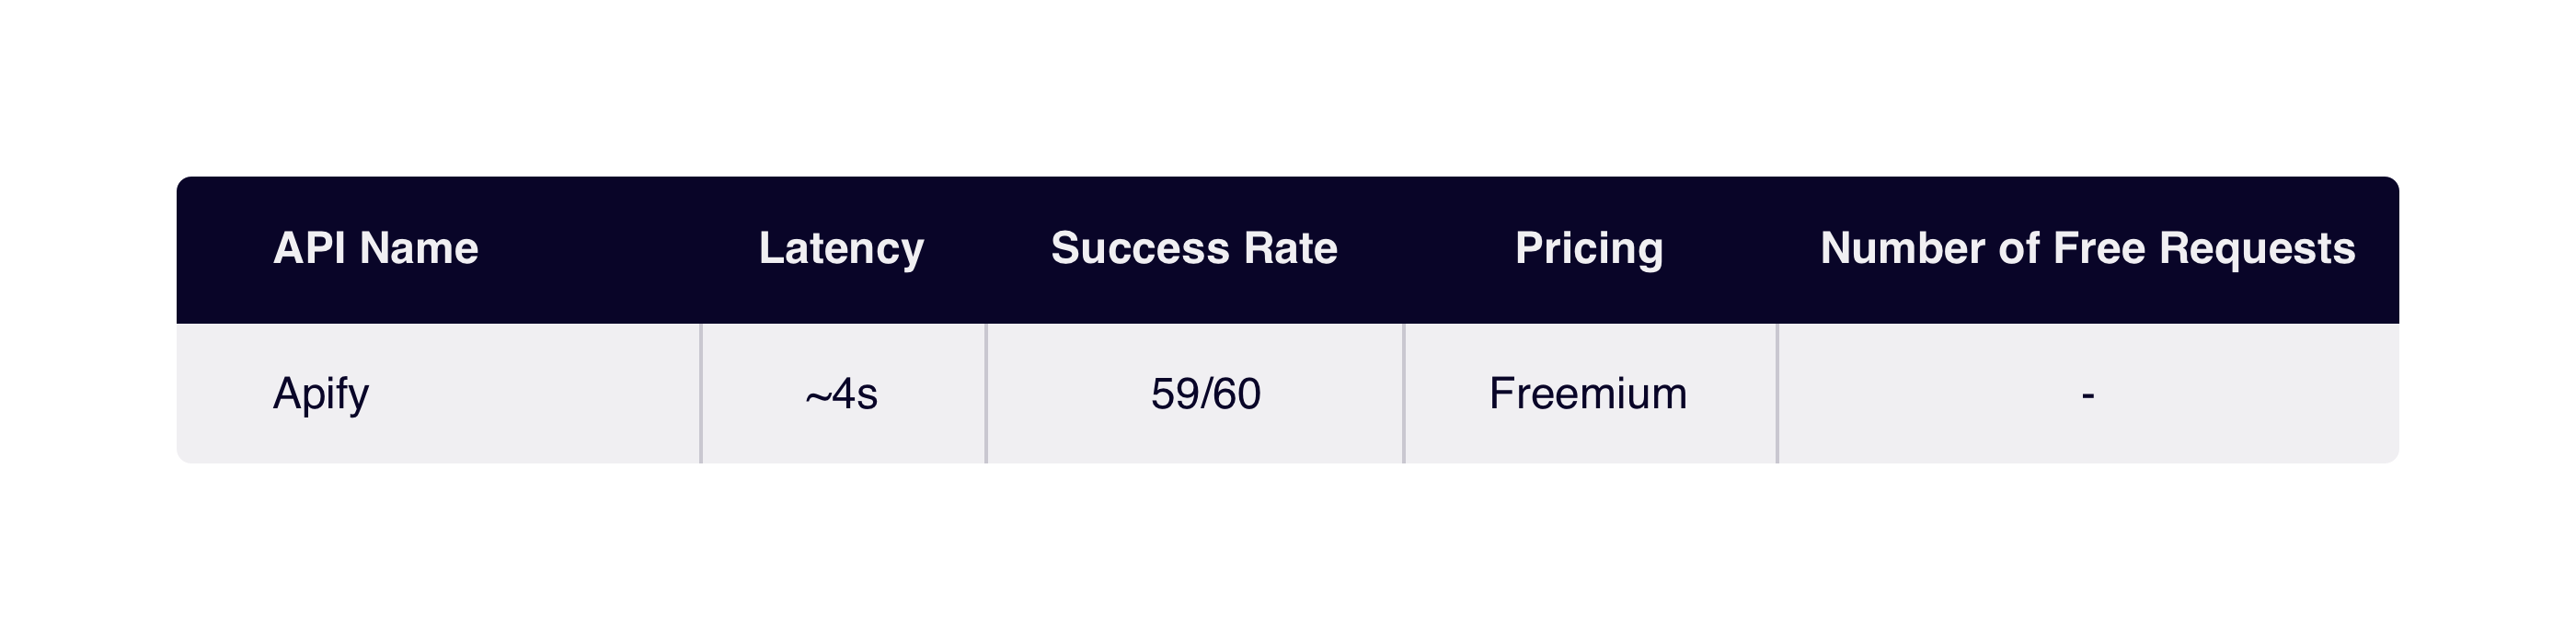Click the Success Rate column header
Screen dimensions: 2576x640
click(x=1194, y=248)
